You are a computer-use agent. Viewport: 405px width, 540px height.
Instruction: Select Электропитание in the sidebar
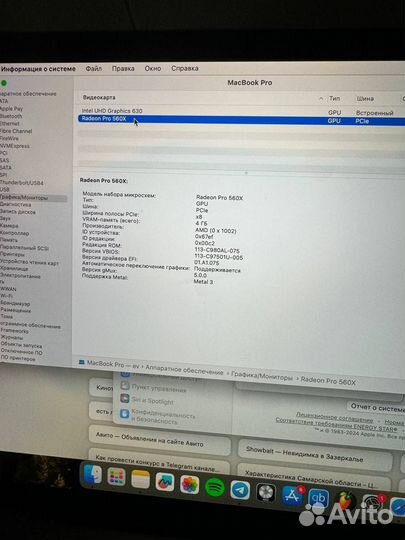(20, 276)
